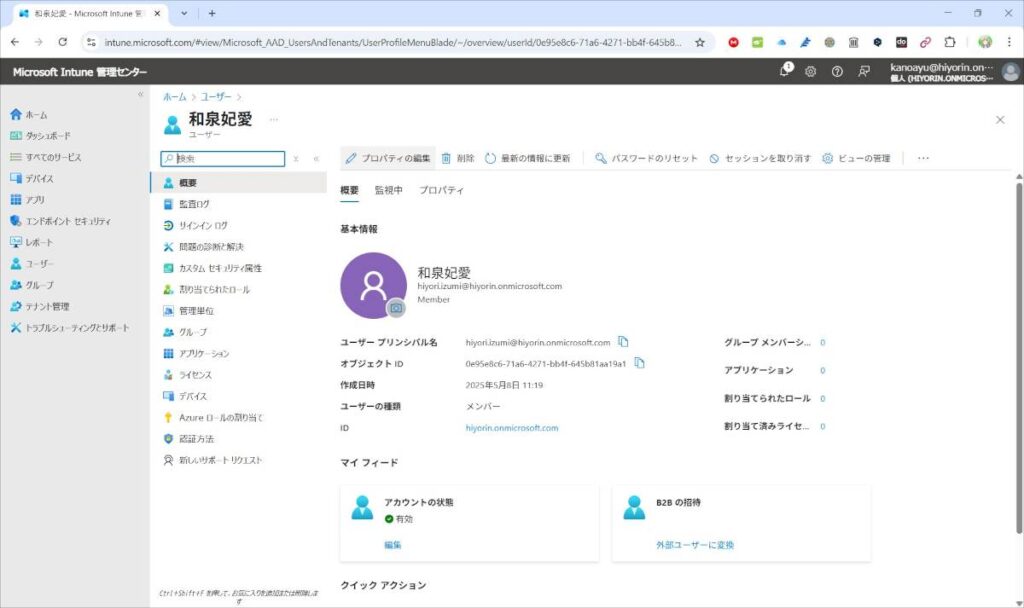
Task: Open すべてのサービス in the left navigation
Action: pos(46,157)
